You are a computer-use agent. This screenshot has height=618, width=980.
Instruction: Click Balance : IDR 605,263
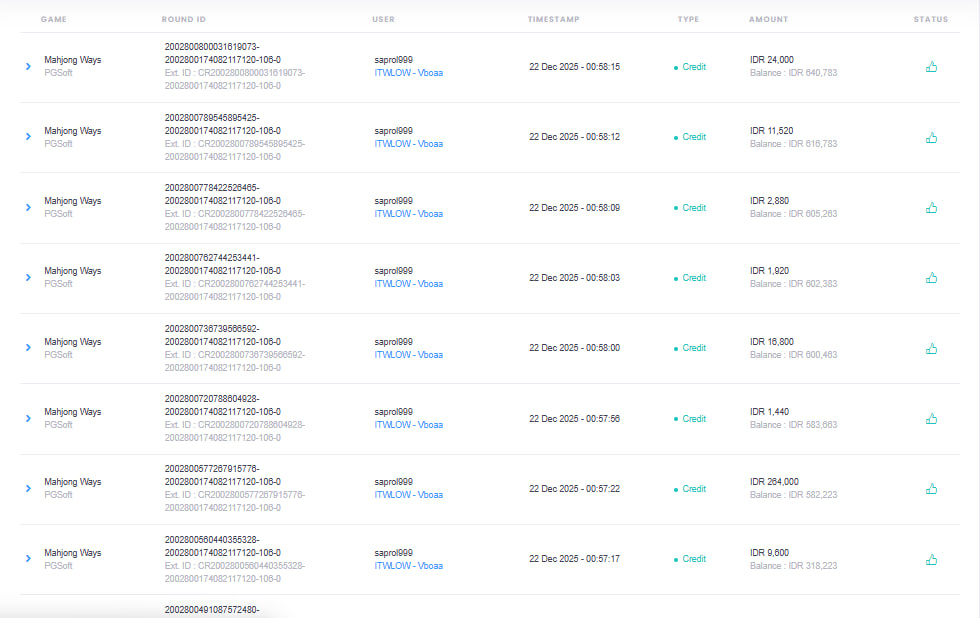(x=794, y=214)
